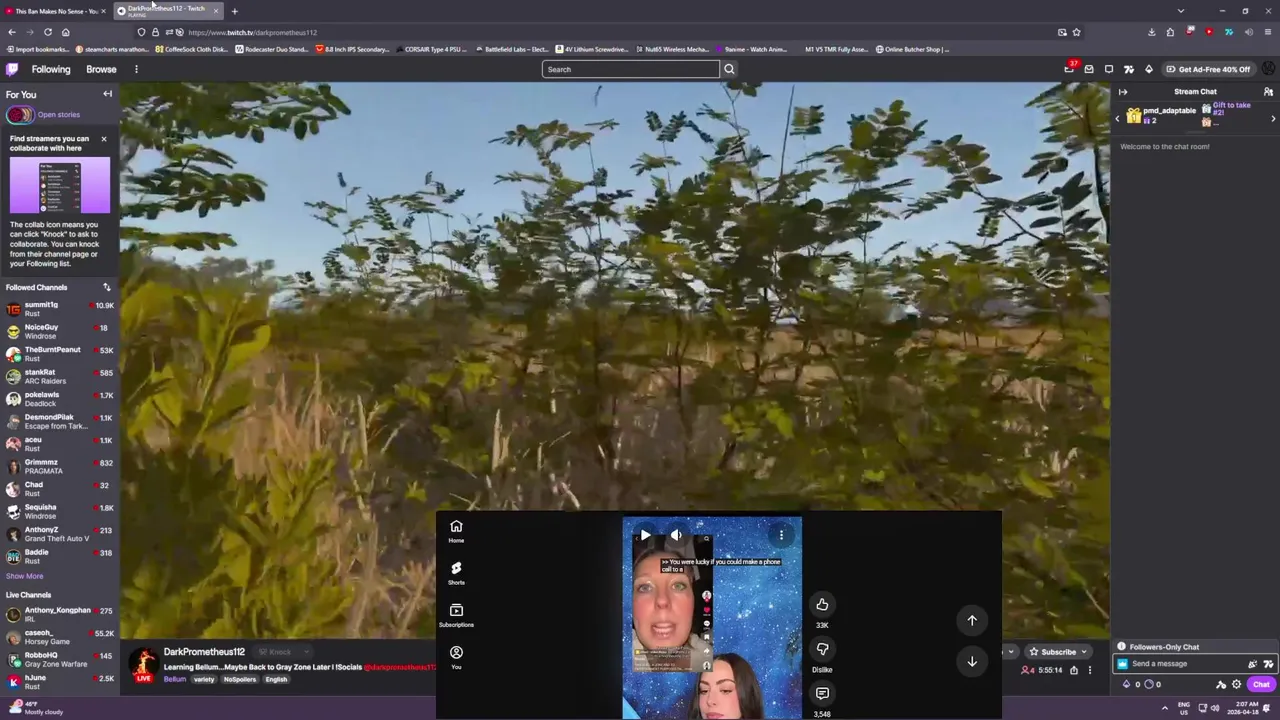
Task: Run search with the magnifier button
Action: (x=729, y=69)
